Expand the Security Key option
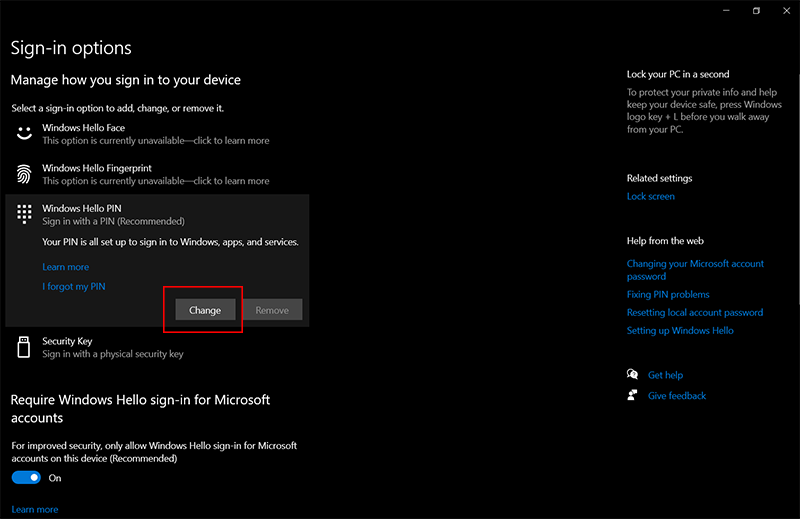Viewport: 800px width, 519px height. [157, 347]
